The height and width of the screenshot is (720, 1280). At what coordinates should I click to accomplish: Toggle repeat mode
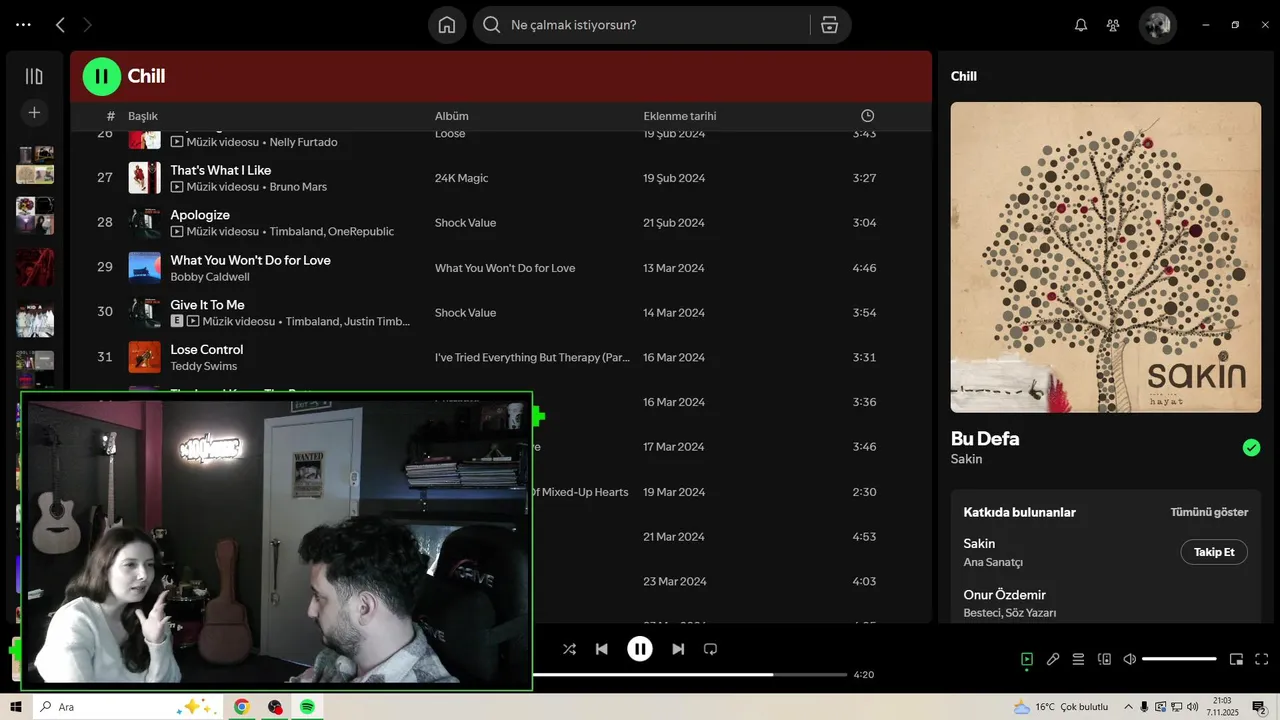[710, 649]
